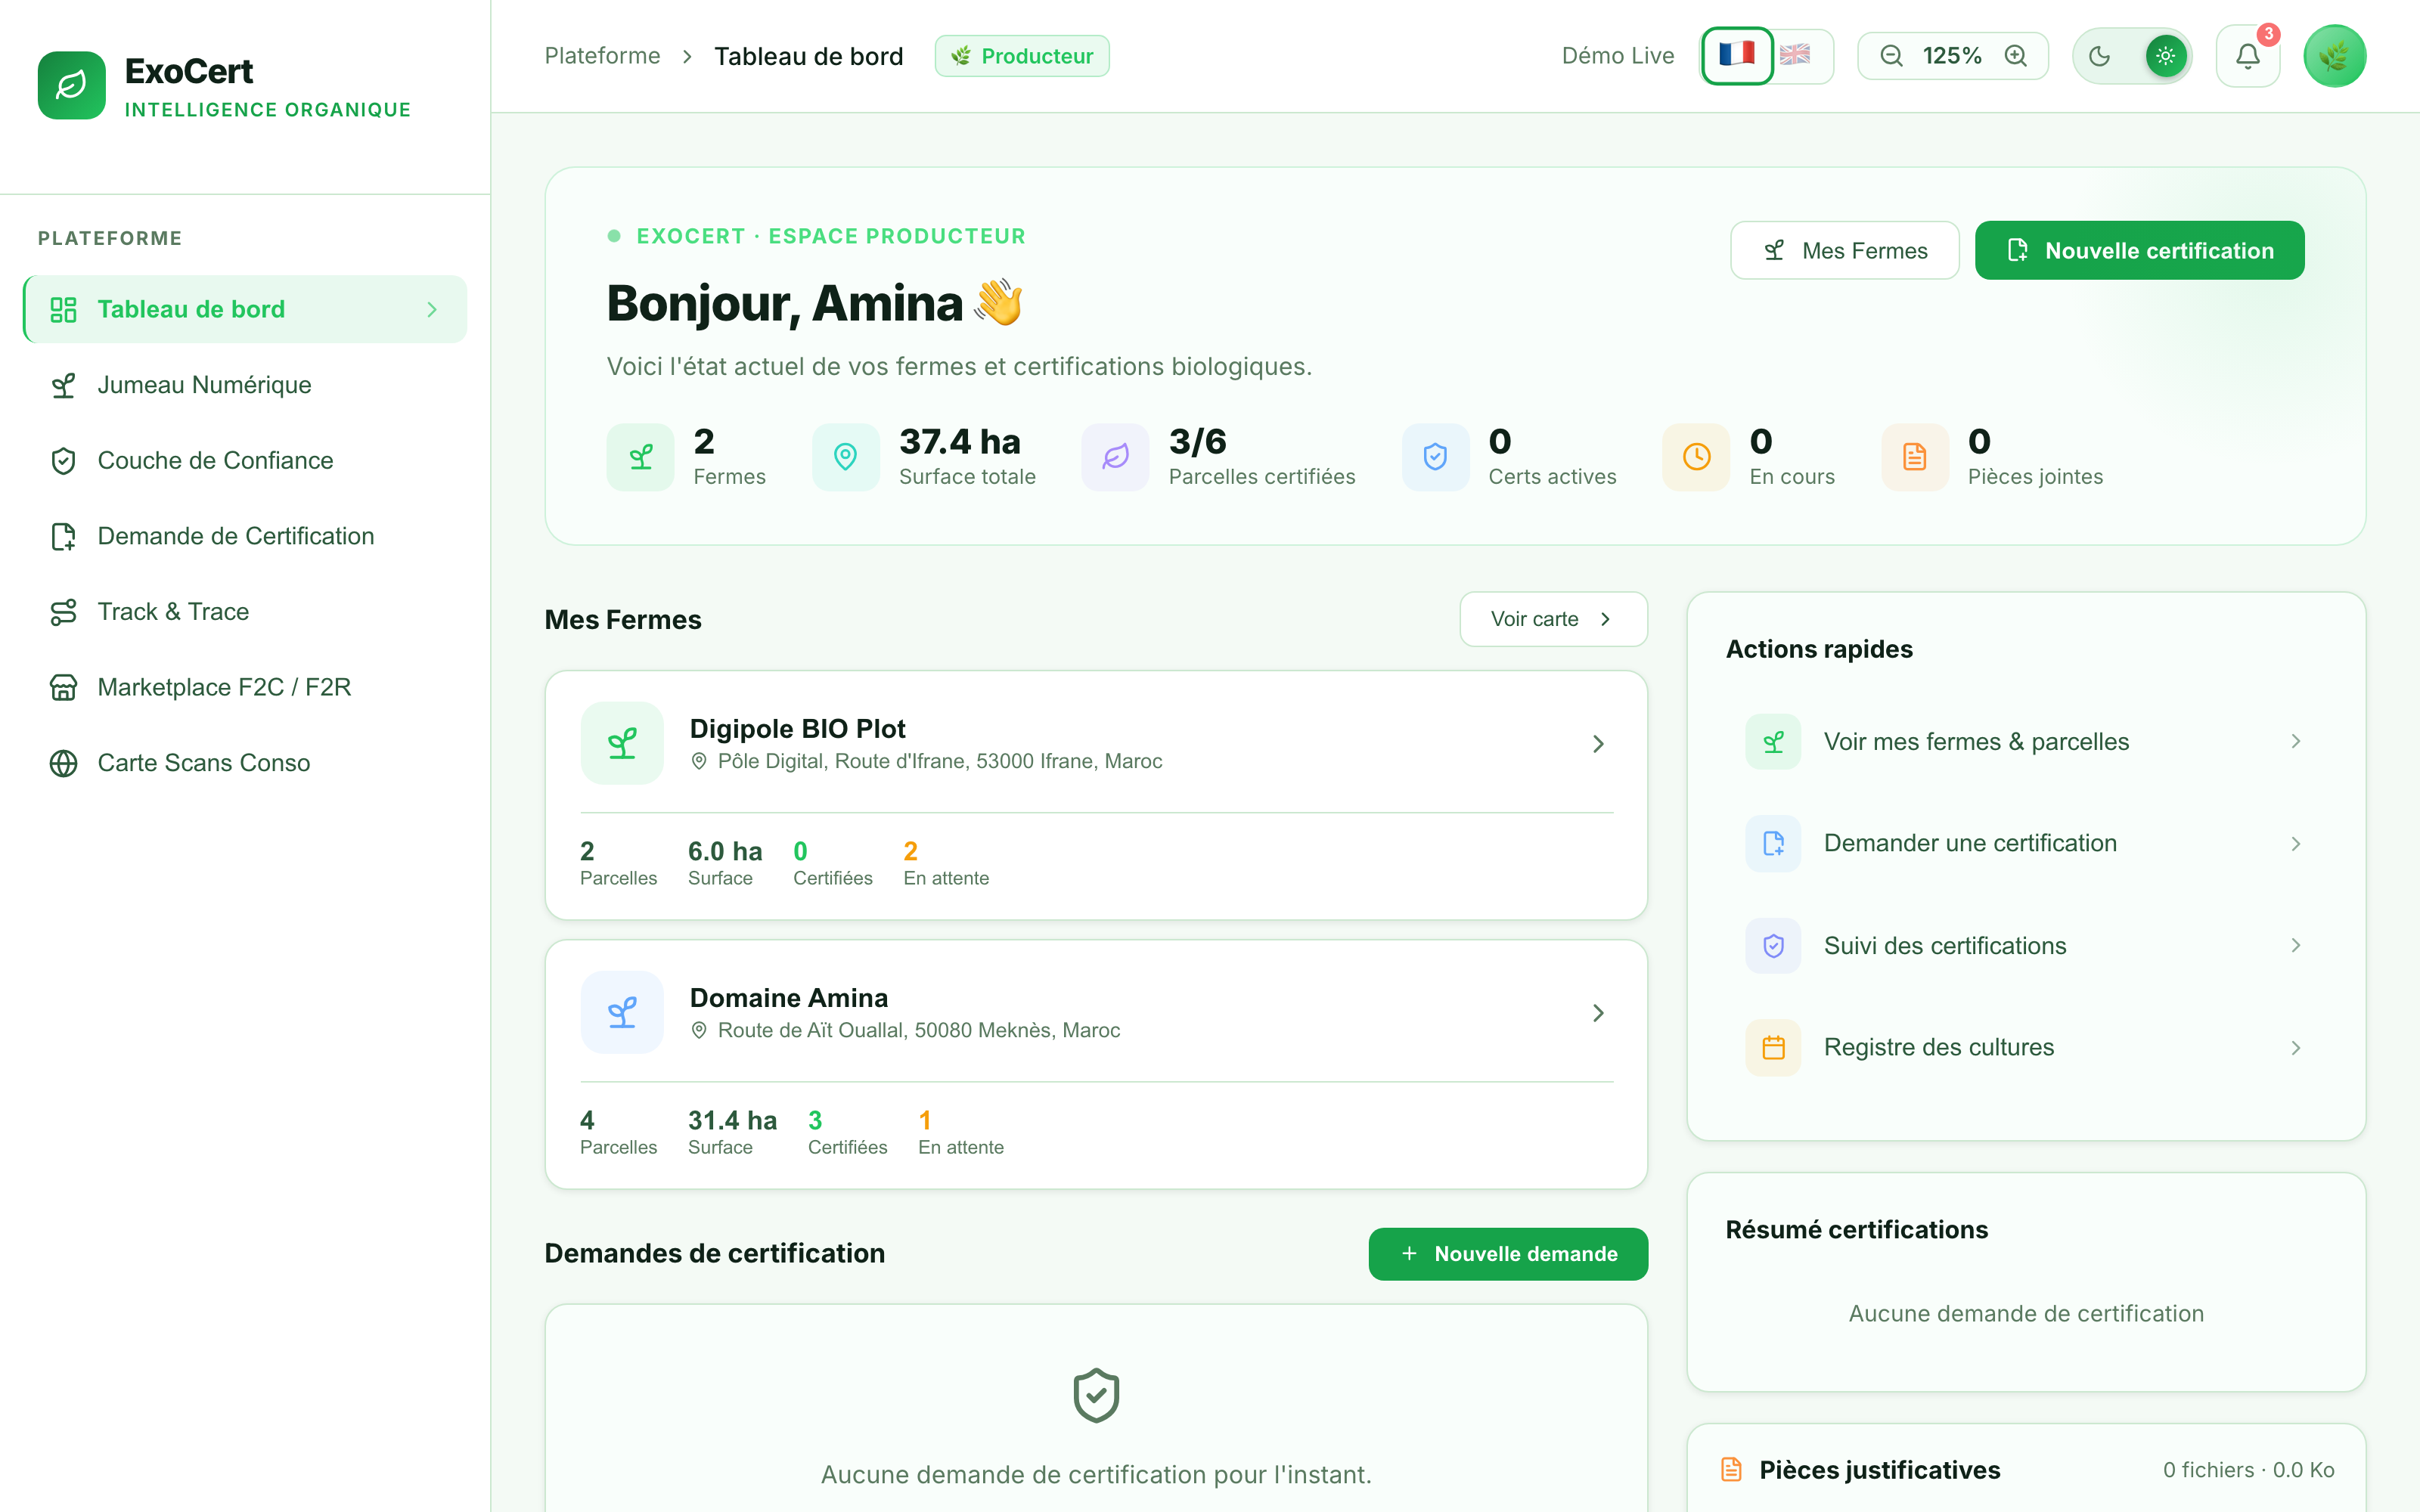This screenshot has height=1512, width=2420.
Task: Click the Registre des cultures calendar icon
Action: (x=1773, y=1047)
